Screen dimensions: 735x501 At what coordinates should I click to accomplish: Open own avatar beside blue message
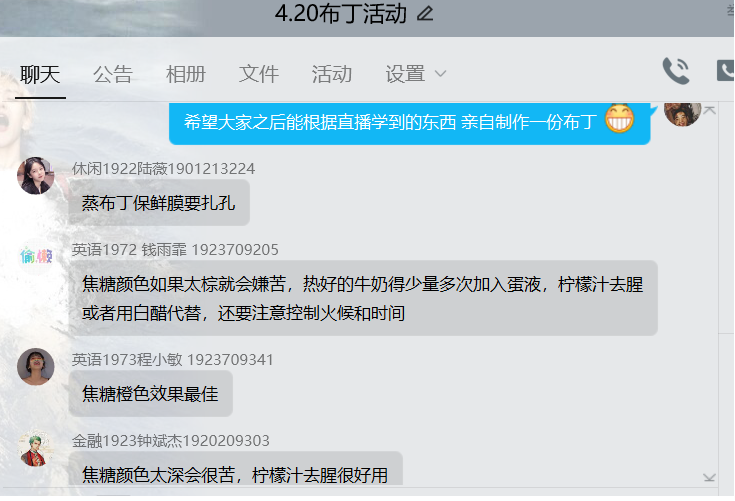pyautogui.click(x=682, y=114)
